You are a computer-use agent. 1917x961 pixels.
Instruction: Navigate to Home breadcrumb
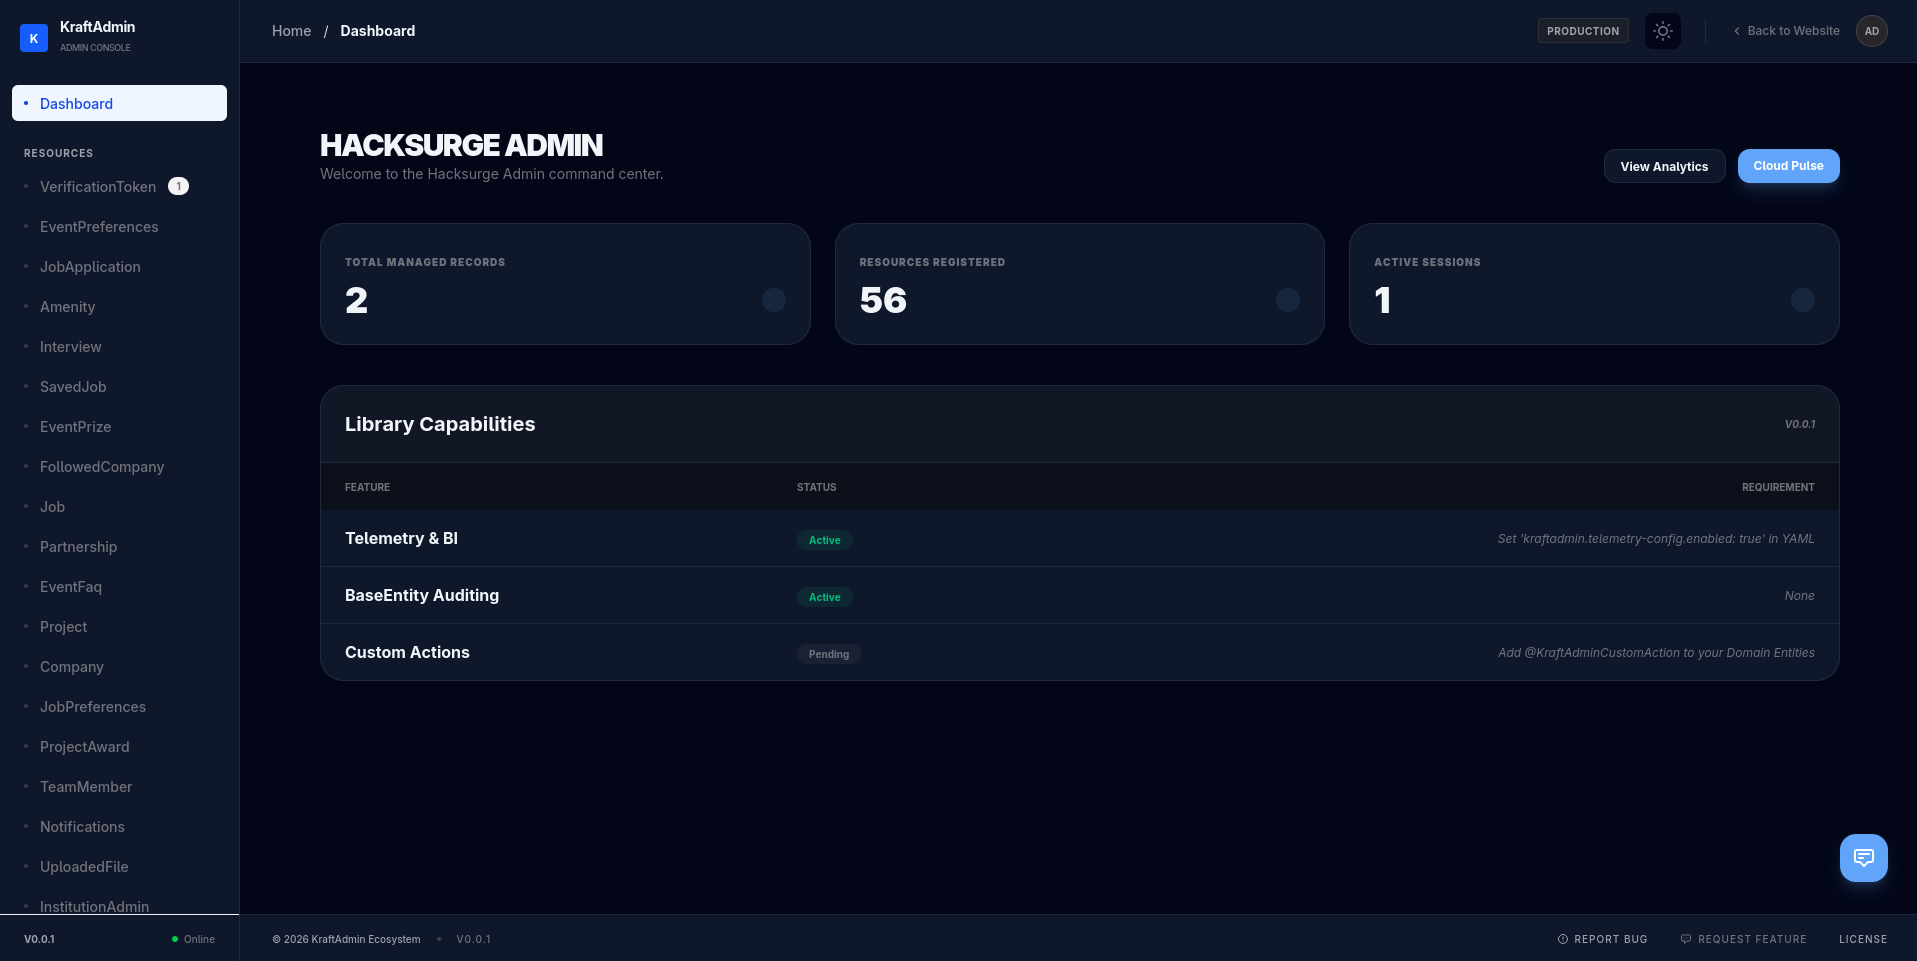[x=291, y=31]
